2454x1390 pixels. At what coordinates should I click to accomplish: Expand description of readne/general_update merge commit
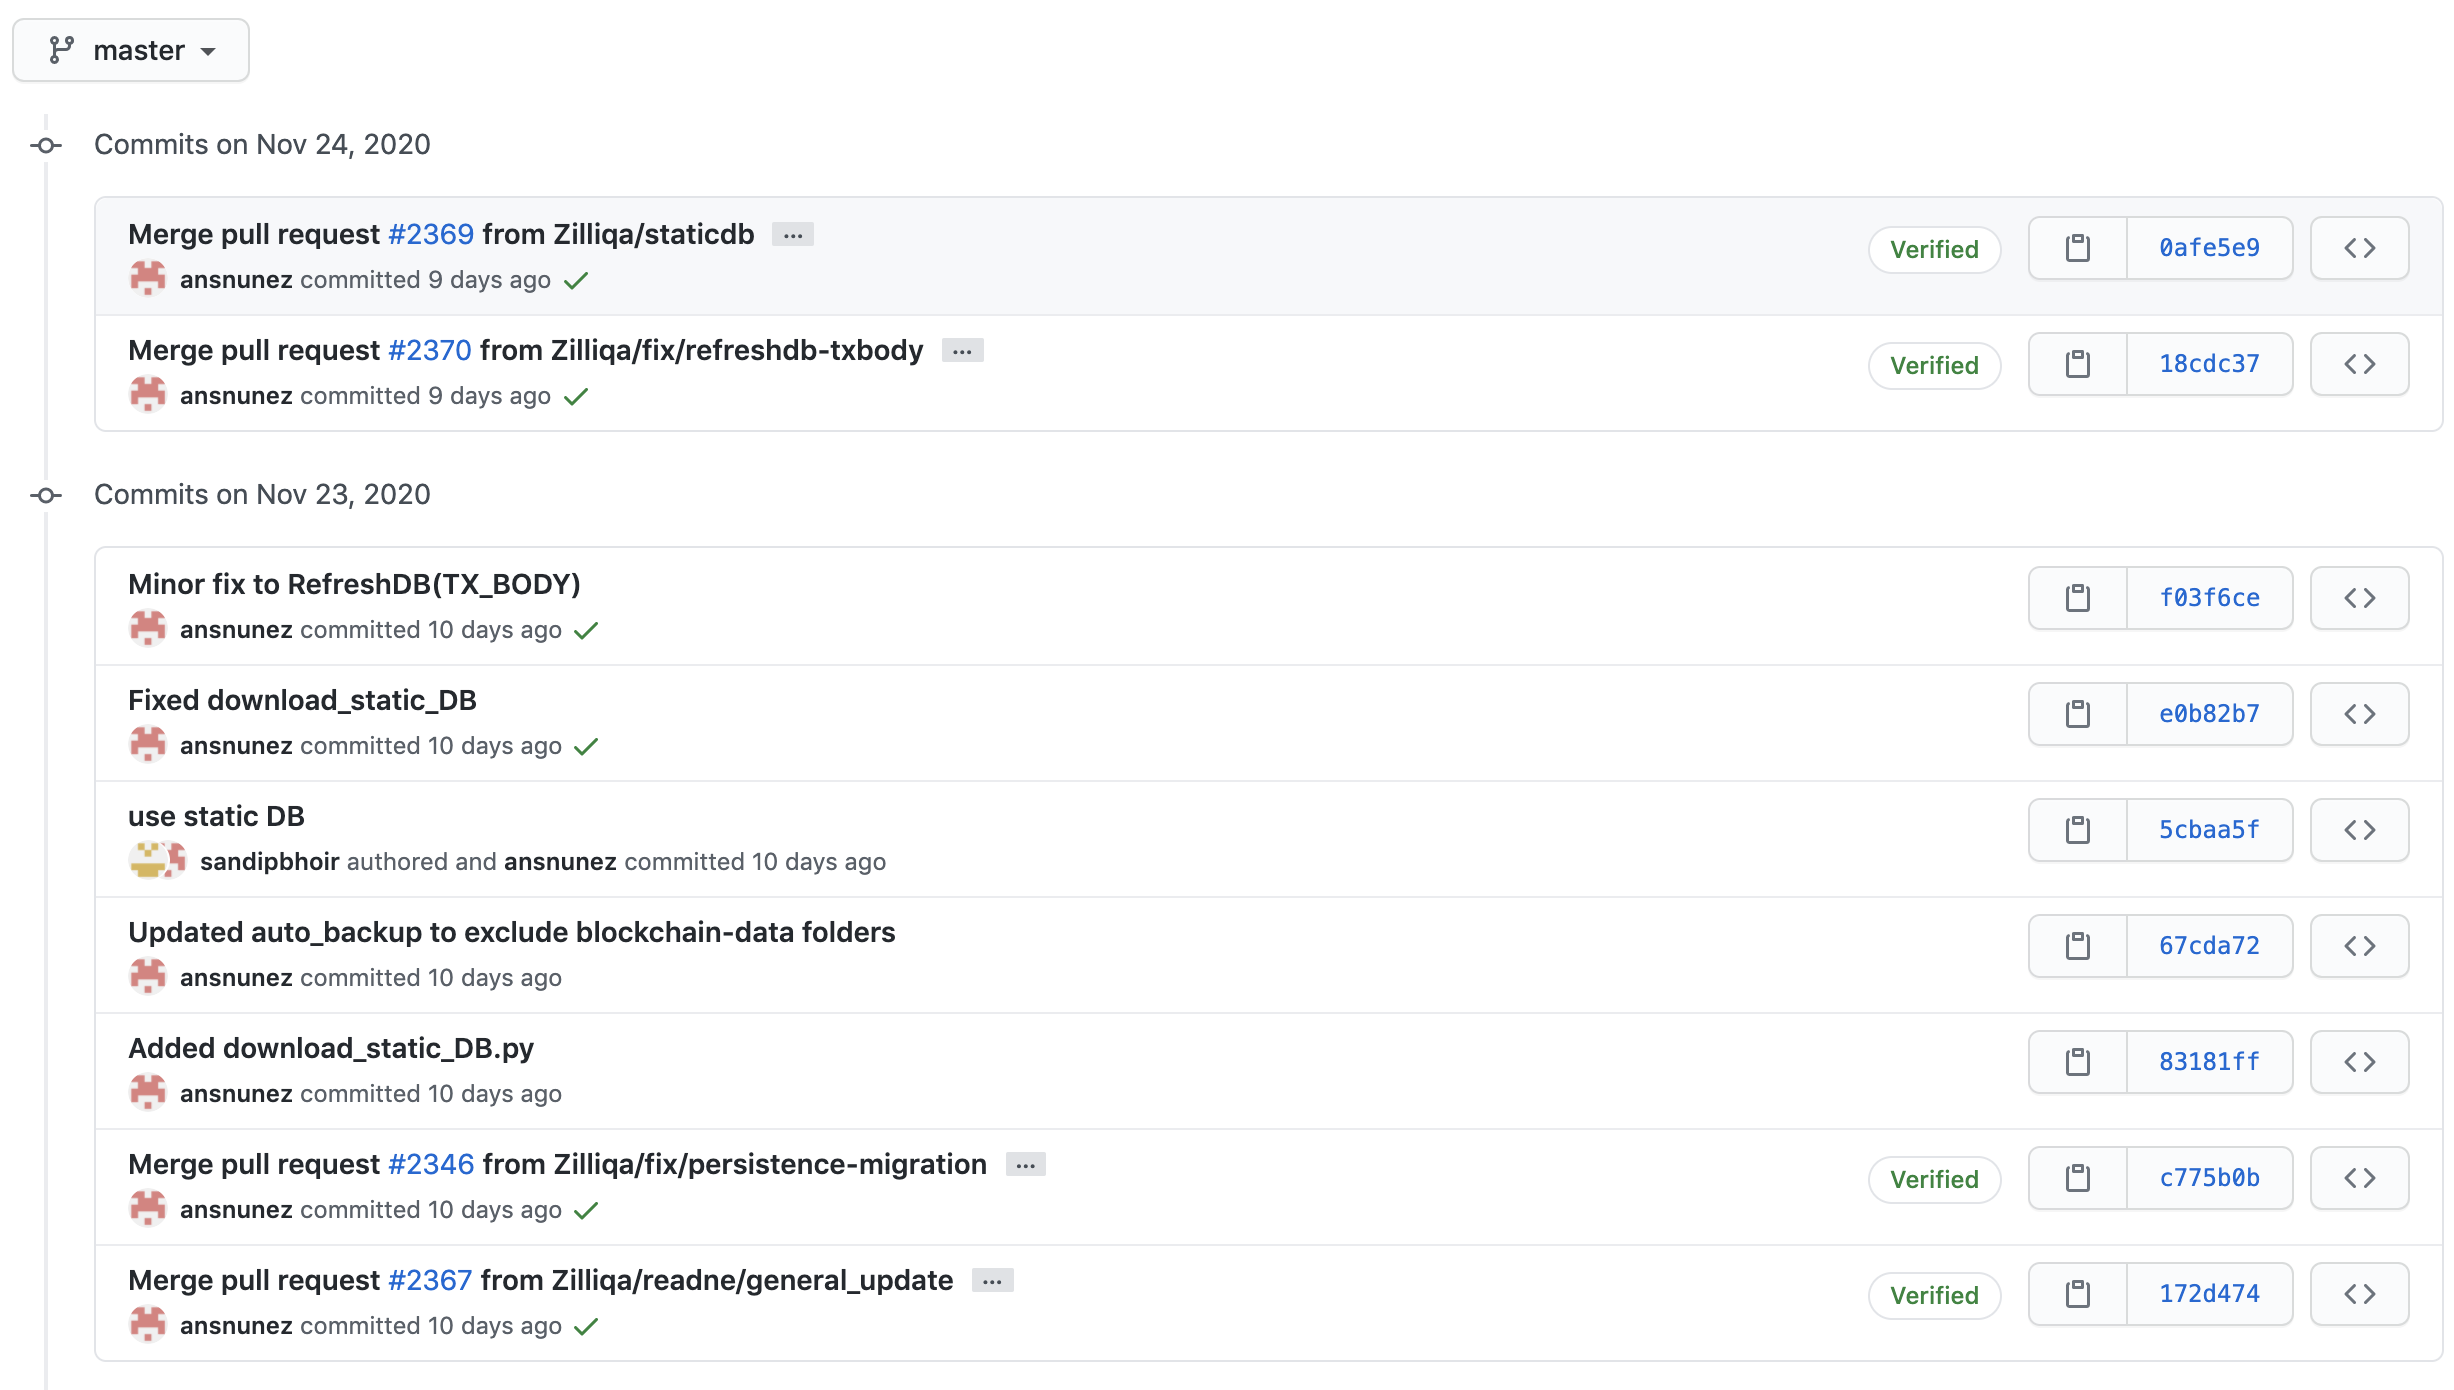click(x=992, y=1281)
